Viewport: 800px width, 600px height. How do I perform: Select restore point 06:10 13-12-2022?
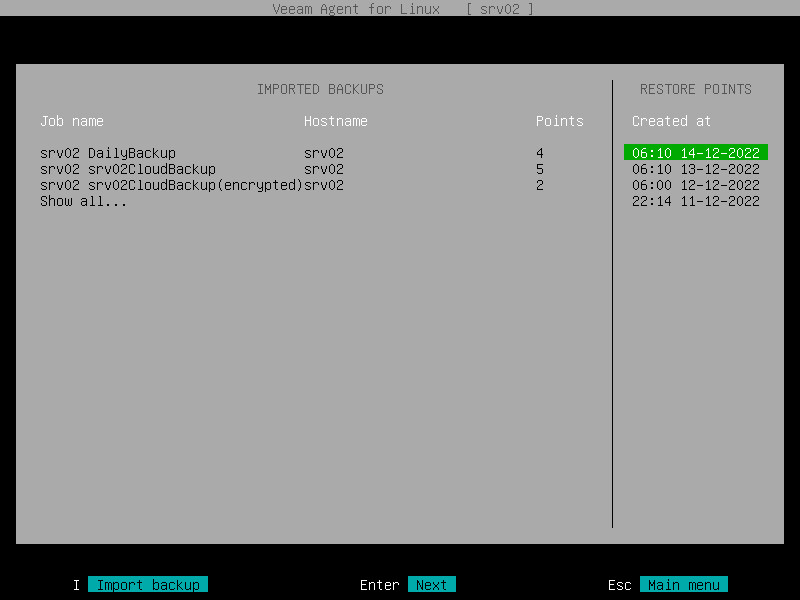pyautogui.click(x=696, y=169)
